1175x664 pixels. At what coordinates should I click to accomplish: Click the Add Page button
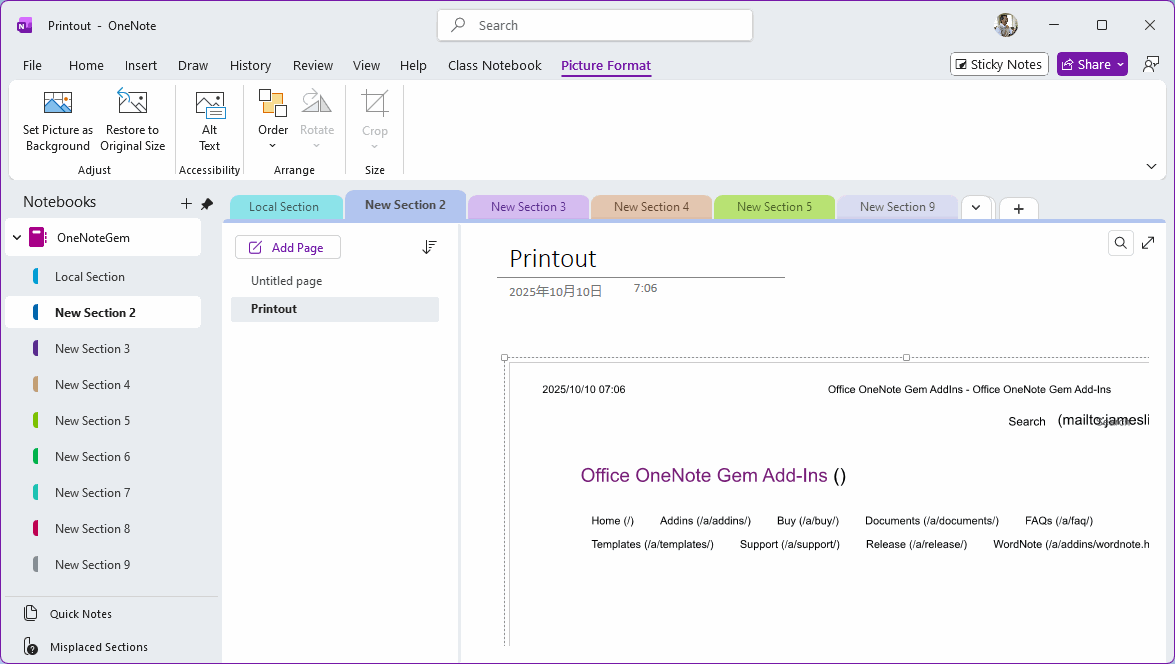click(287, 247)
